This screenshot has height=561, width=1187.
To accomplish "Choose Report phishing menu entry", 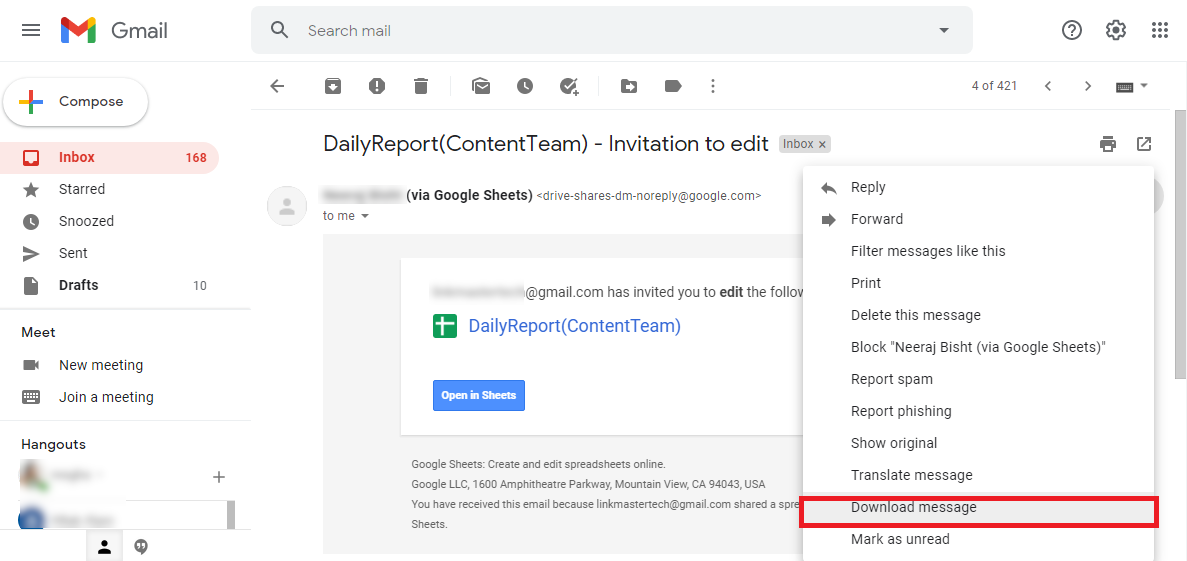I will (x=978, y=411).
